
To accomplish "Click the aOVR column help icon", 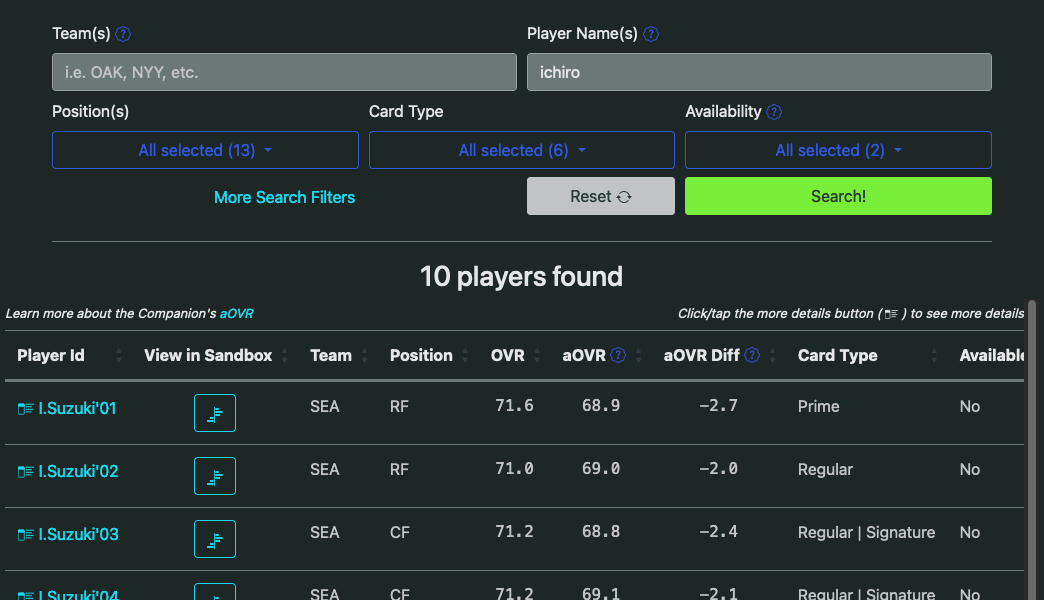I will point(618,356).
